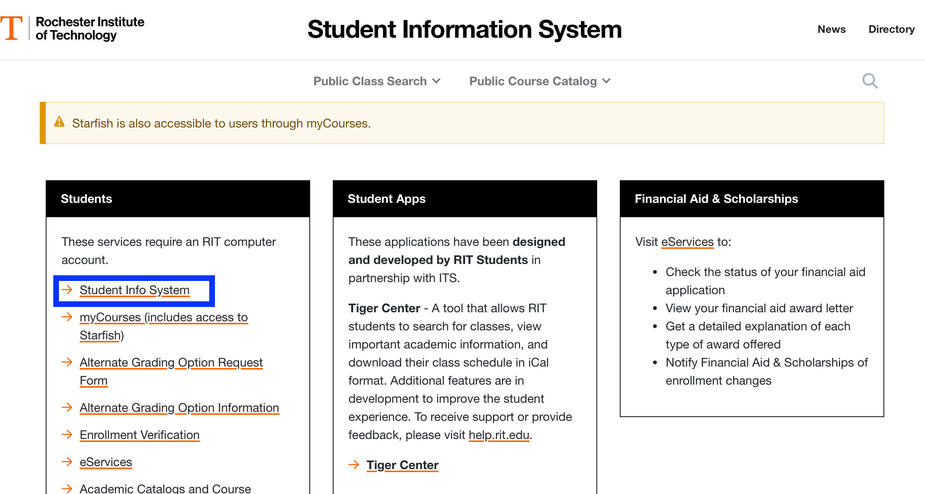The image size is (925, 494).
Task: Click Financial Aid & Scholarships panel header
Action: [x=752, y=199]
